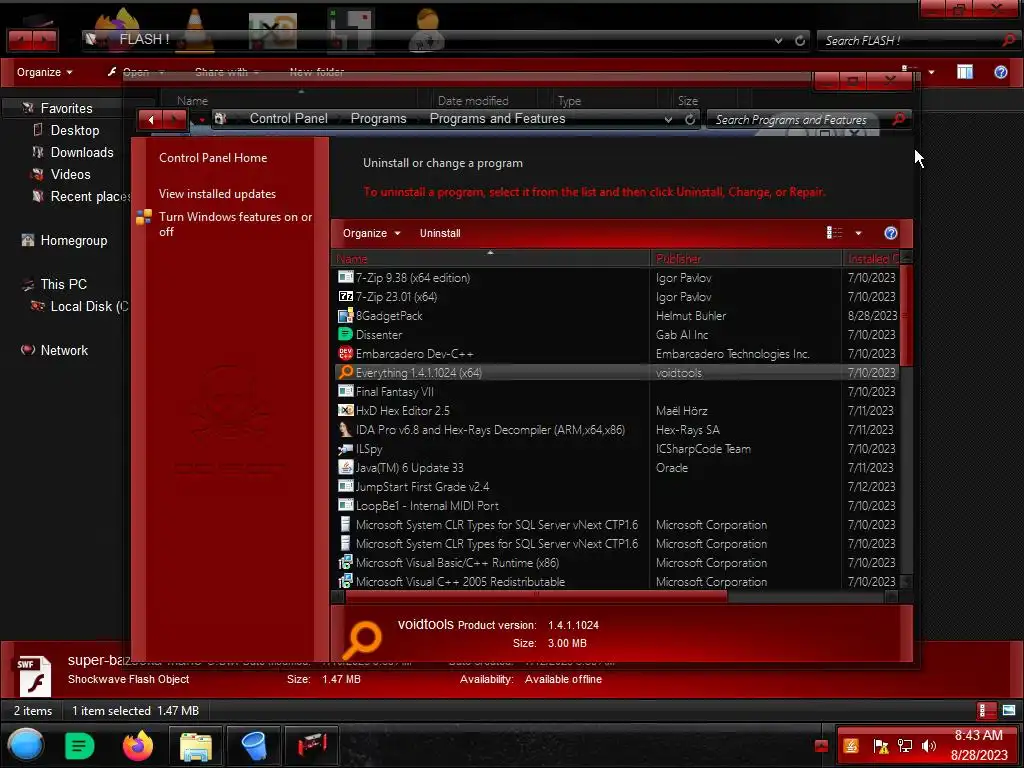Click the Windows features shield icon
This screenshot has height=768, width=1024.
tap(144, 217)
